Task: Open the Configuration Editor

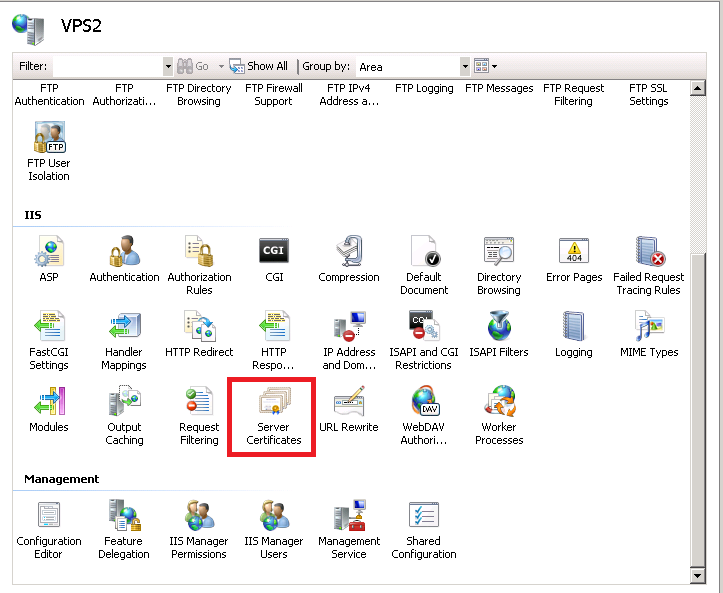Action: 49,529
